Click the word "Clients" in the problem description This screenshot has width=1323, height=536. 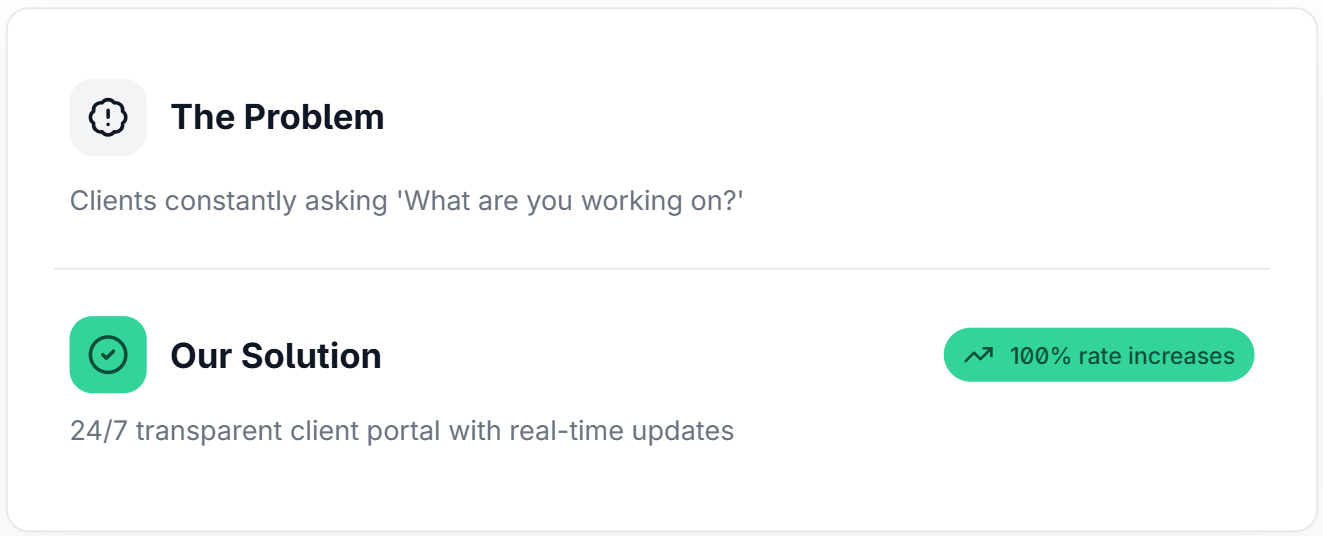(113, 201)
